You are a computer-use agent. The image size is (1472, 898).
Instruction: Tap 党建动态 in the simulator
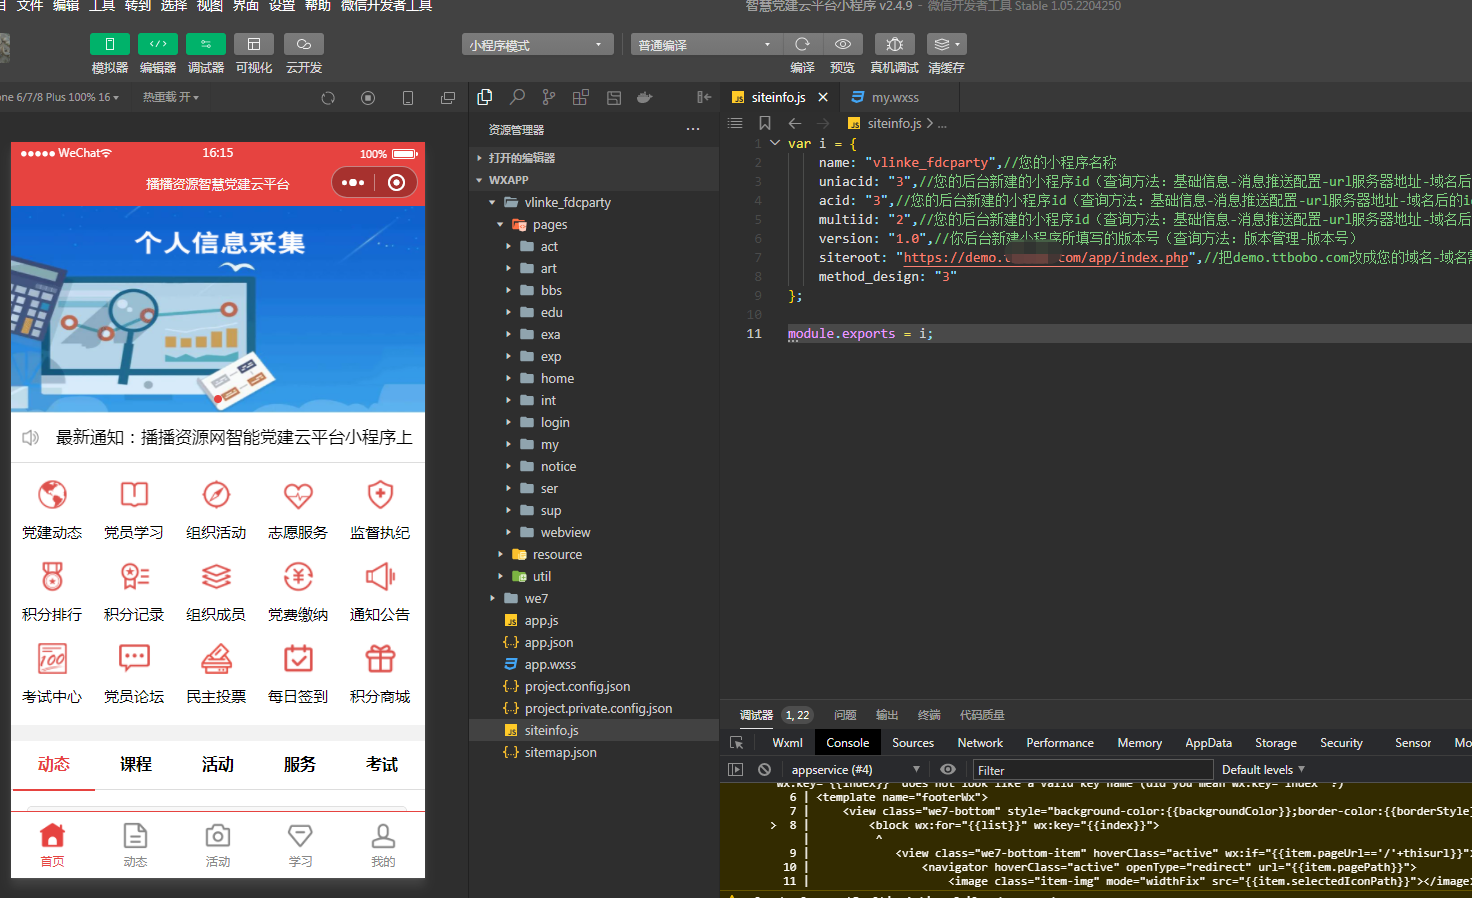(x=52, y=510)
